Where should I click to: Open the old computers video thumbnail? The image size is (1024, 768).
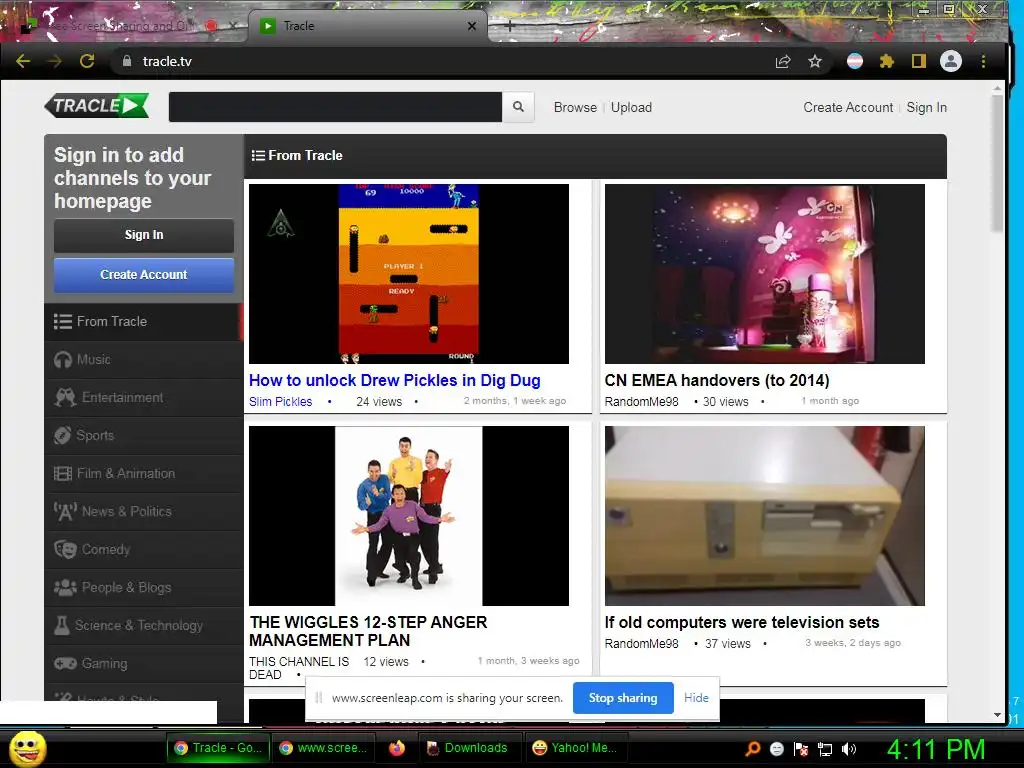[x=765, y=516]
